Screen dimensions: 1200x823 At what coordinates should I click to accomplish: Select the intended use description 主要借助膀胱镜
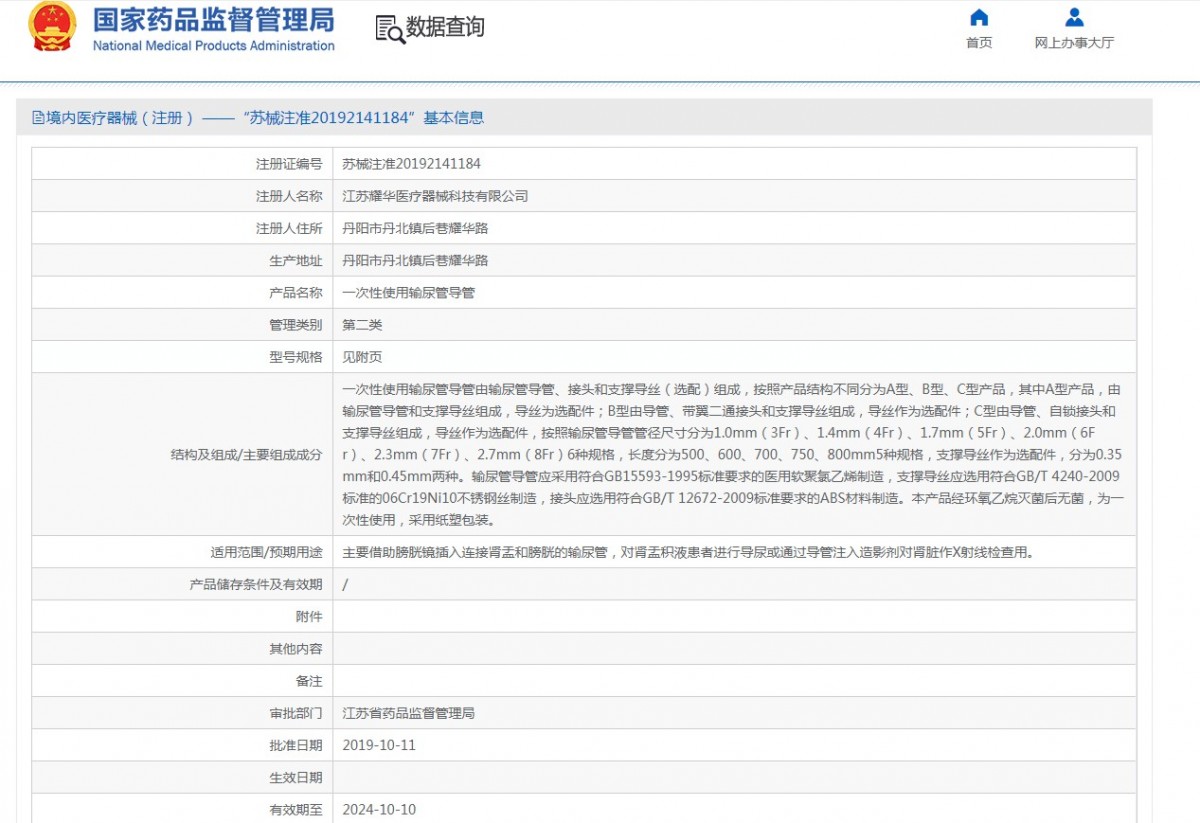point(688,552)
